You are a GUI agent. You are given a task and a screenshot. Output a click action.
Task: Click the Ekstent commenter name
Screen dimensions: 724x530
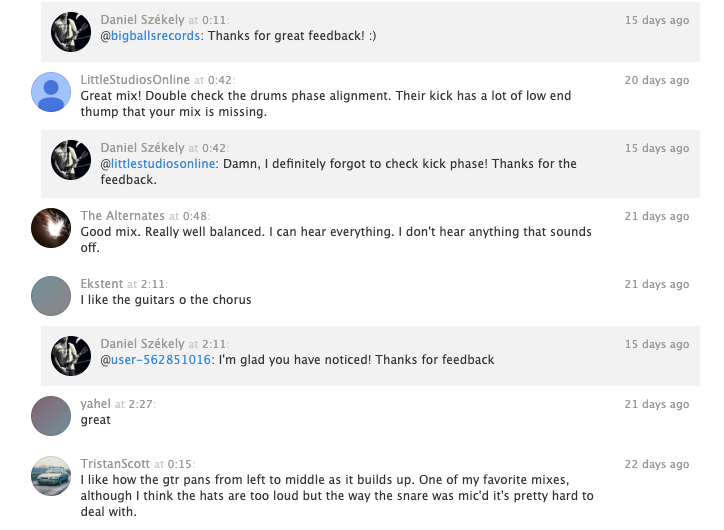tap(102, 284)
